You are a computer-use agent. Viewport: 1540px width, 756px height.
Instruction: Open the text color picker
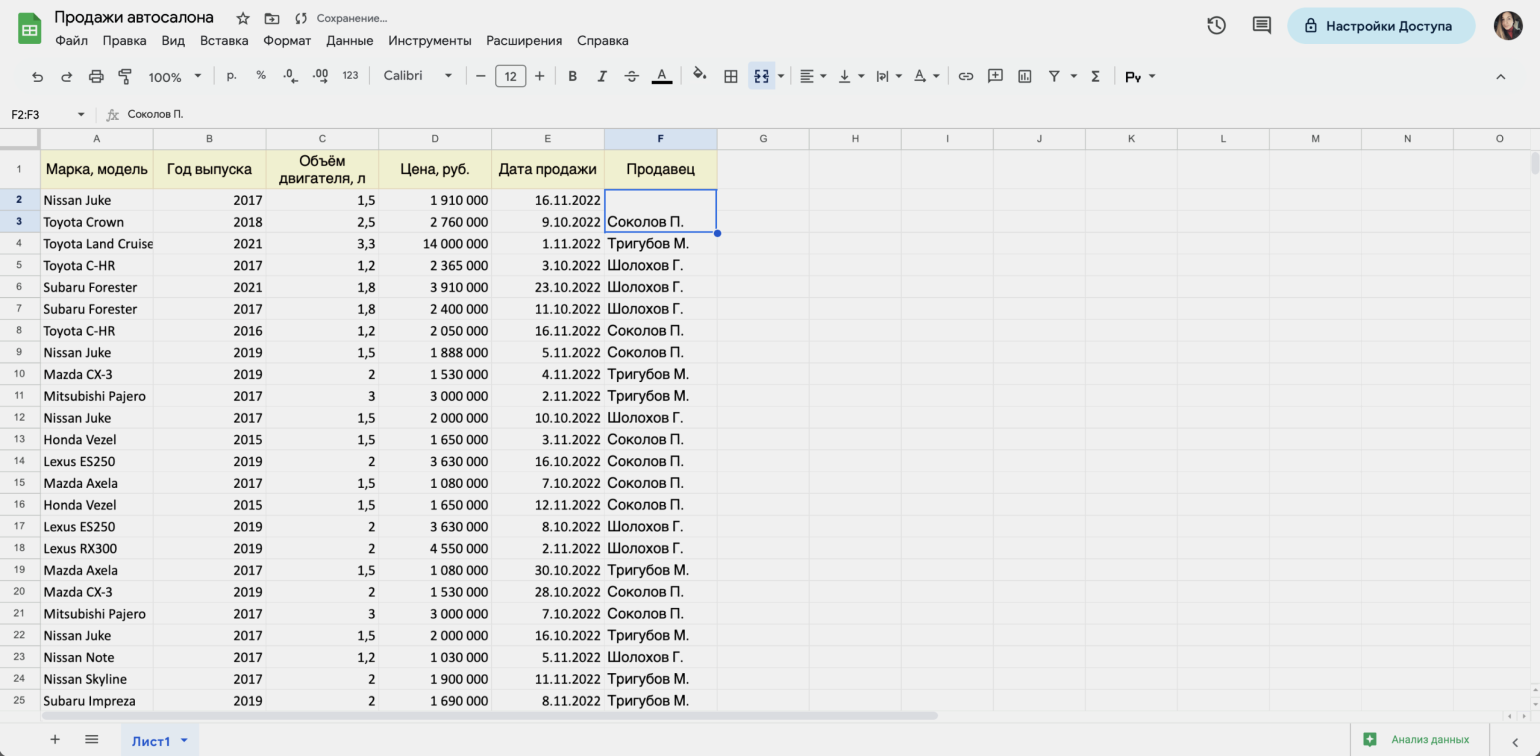661,76
